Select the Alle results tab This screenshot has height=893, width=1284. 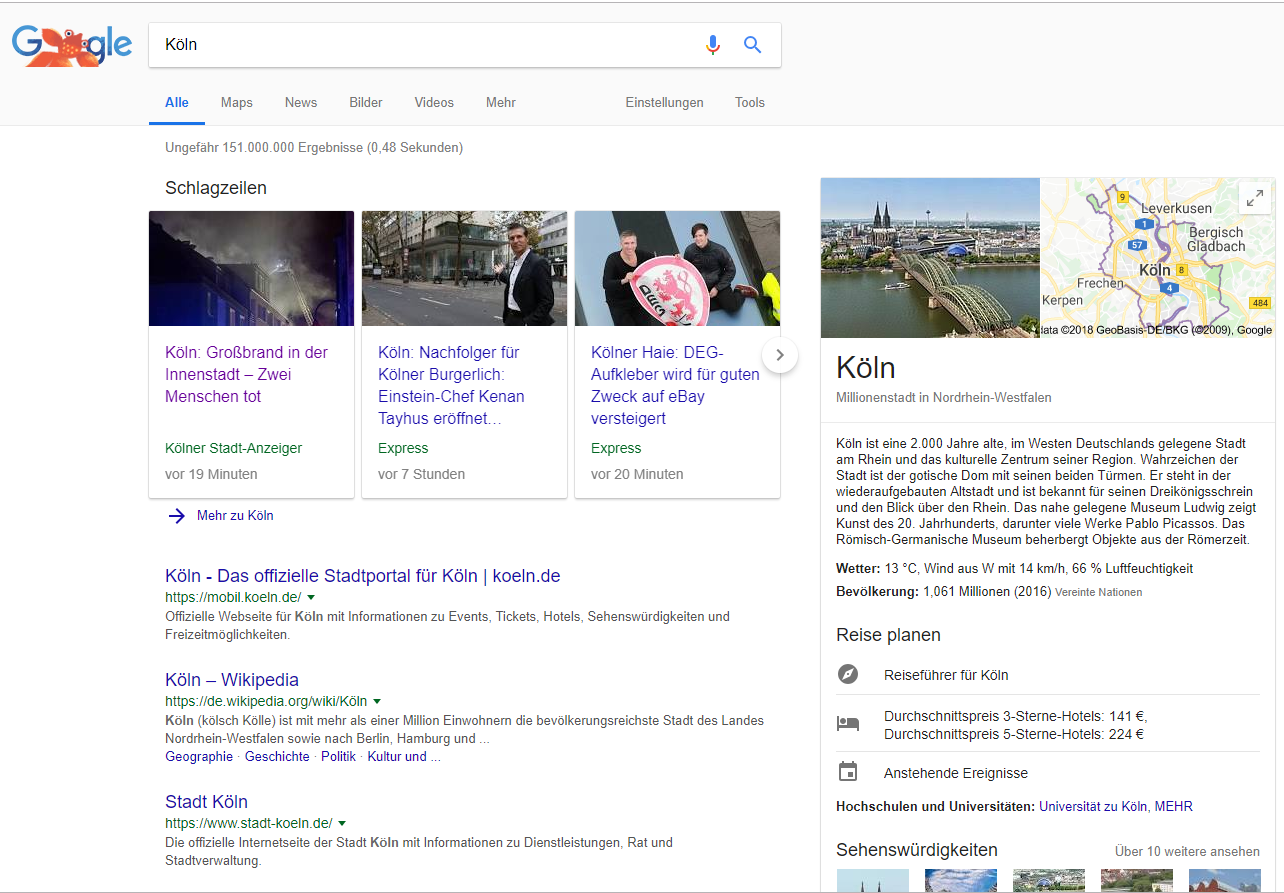coord(177,102)
